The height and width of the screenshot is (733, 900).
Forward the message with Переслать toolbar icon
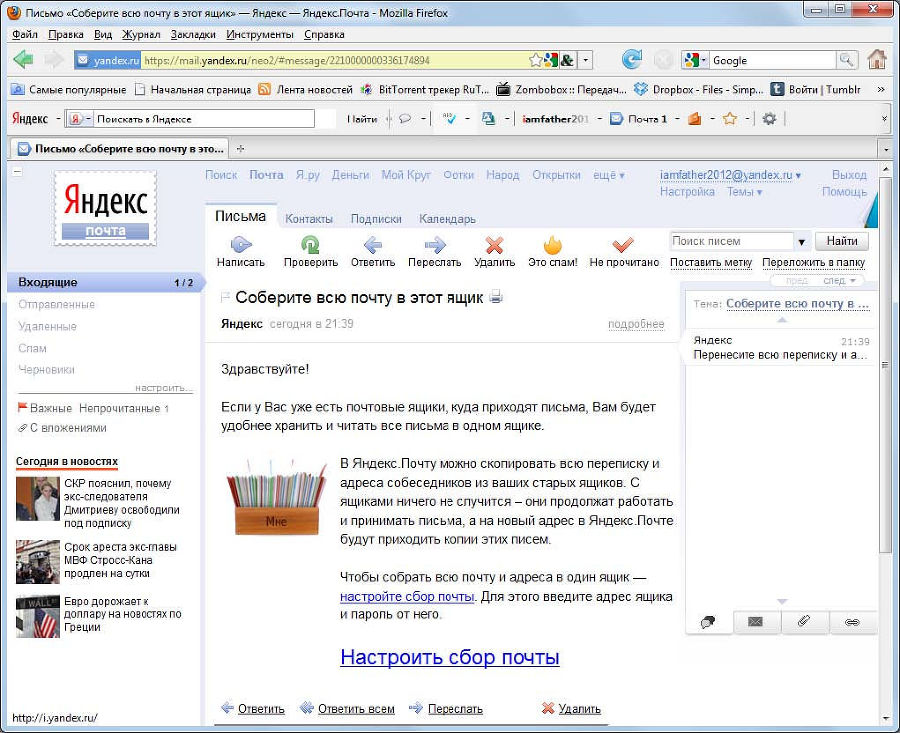point(434,245)
